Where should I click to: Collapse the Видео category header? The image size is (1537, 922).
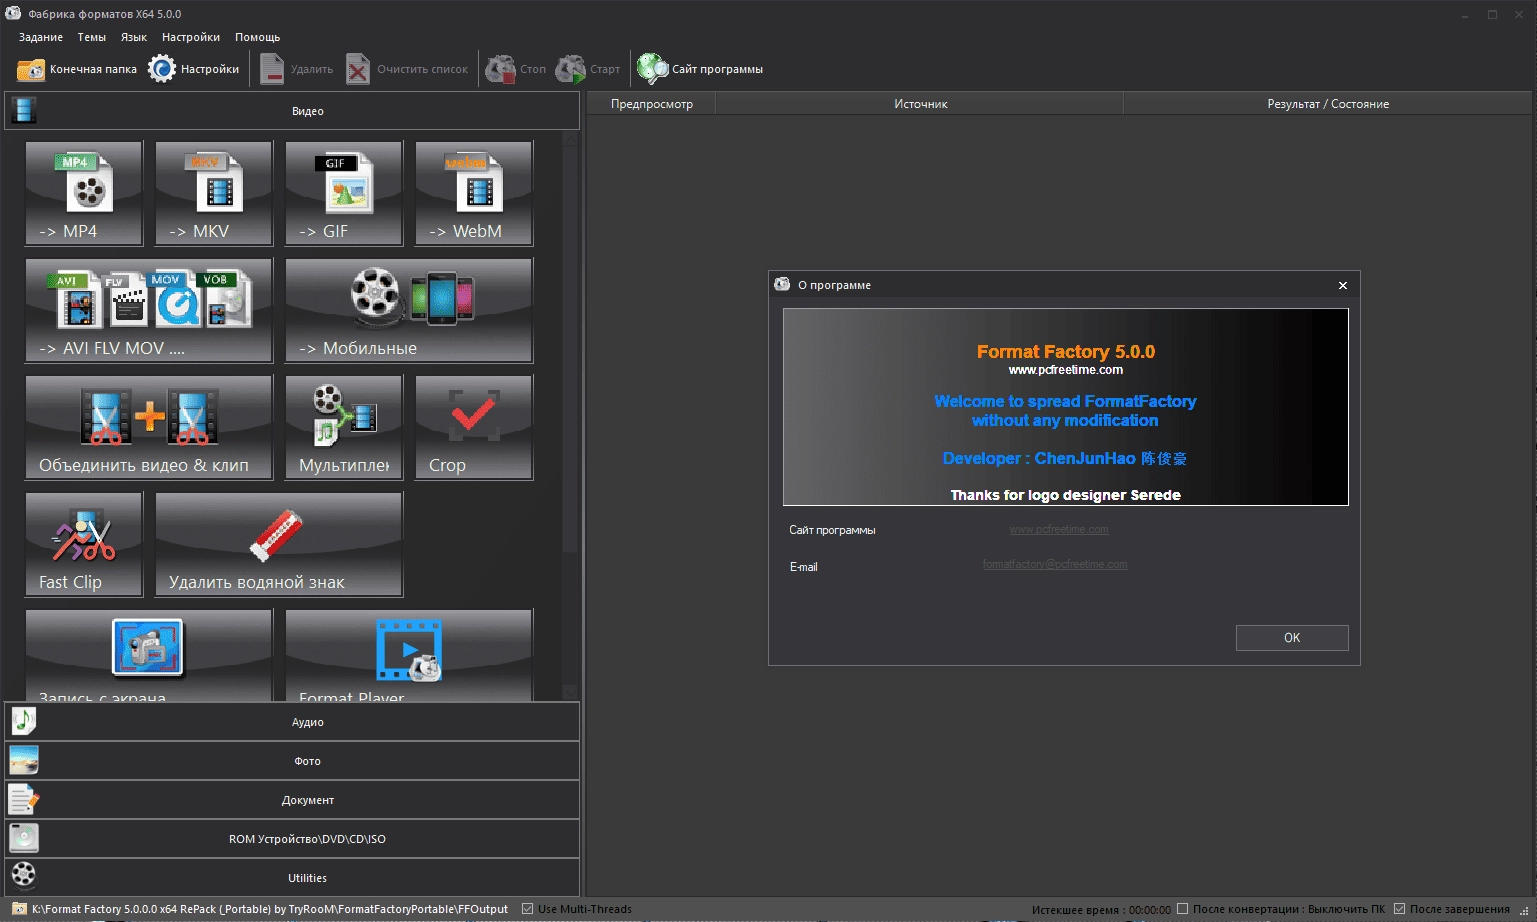click(292, 111)
